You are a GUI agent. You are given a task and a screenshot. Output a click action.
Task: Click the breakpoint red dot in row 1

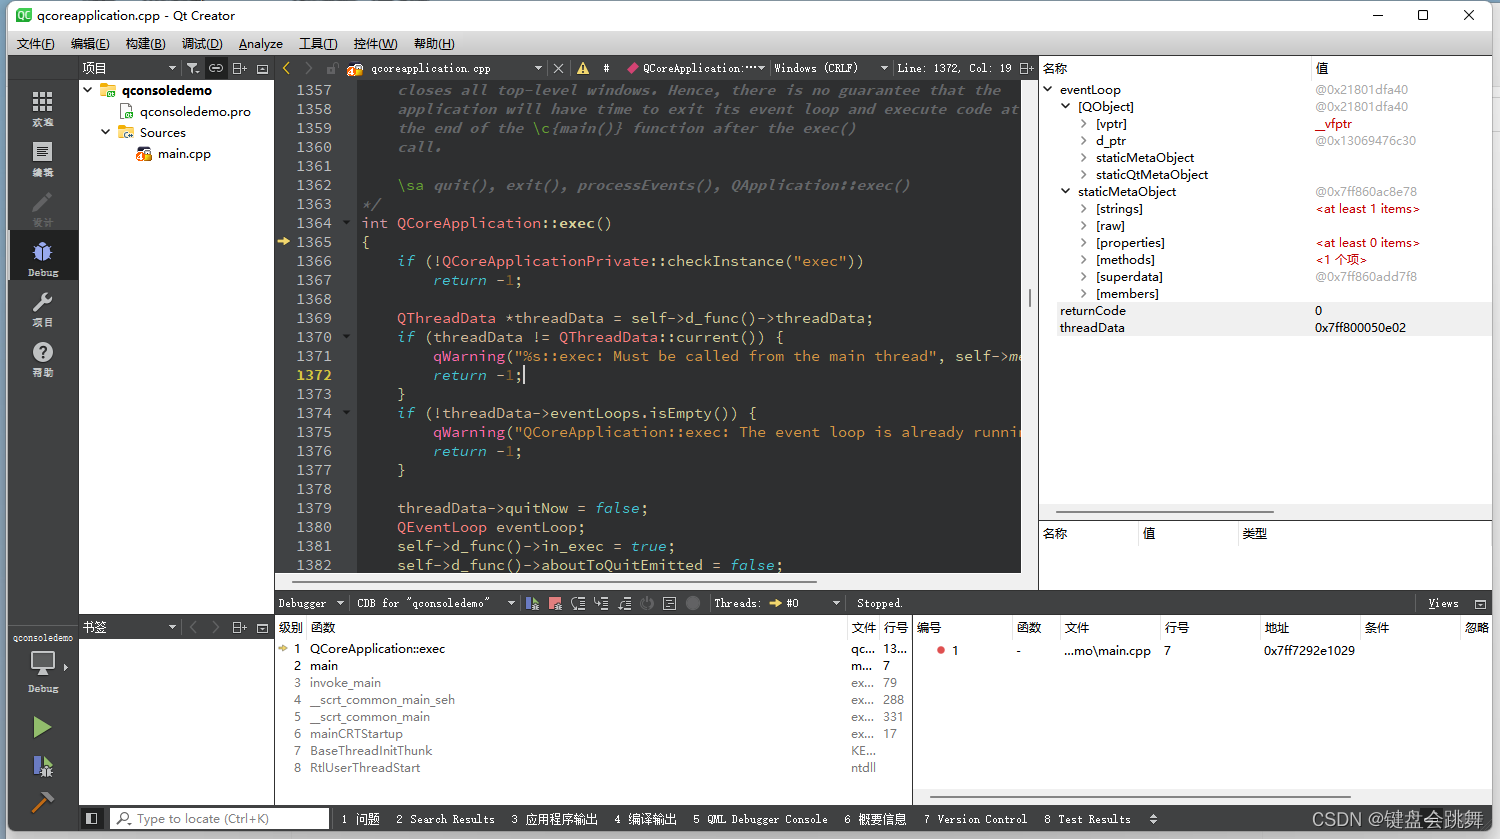click(941, 650)
